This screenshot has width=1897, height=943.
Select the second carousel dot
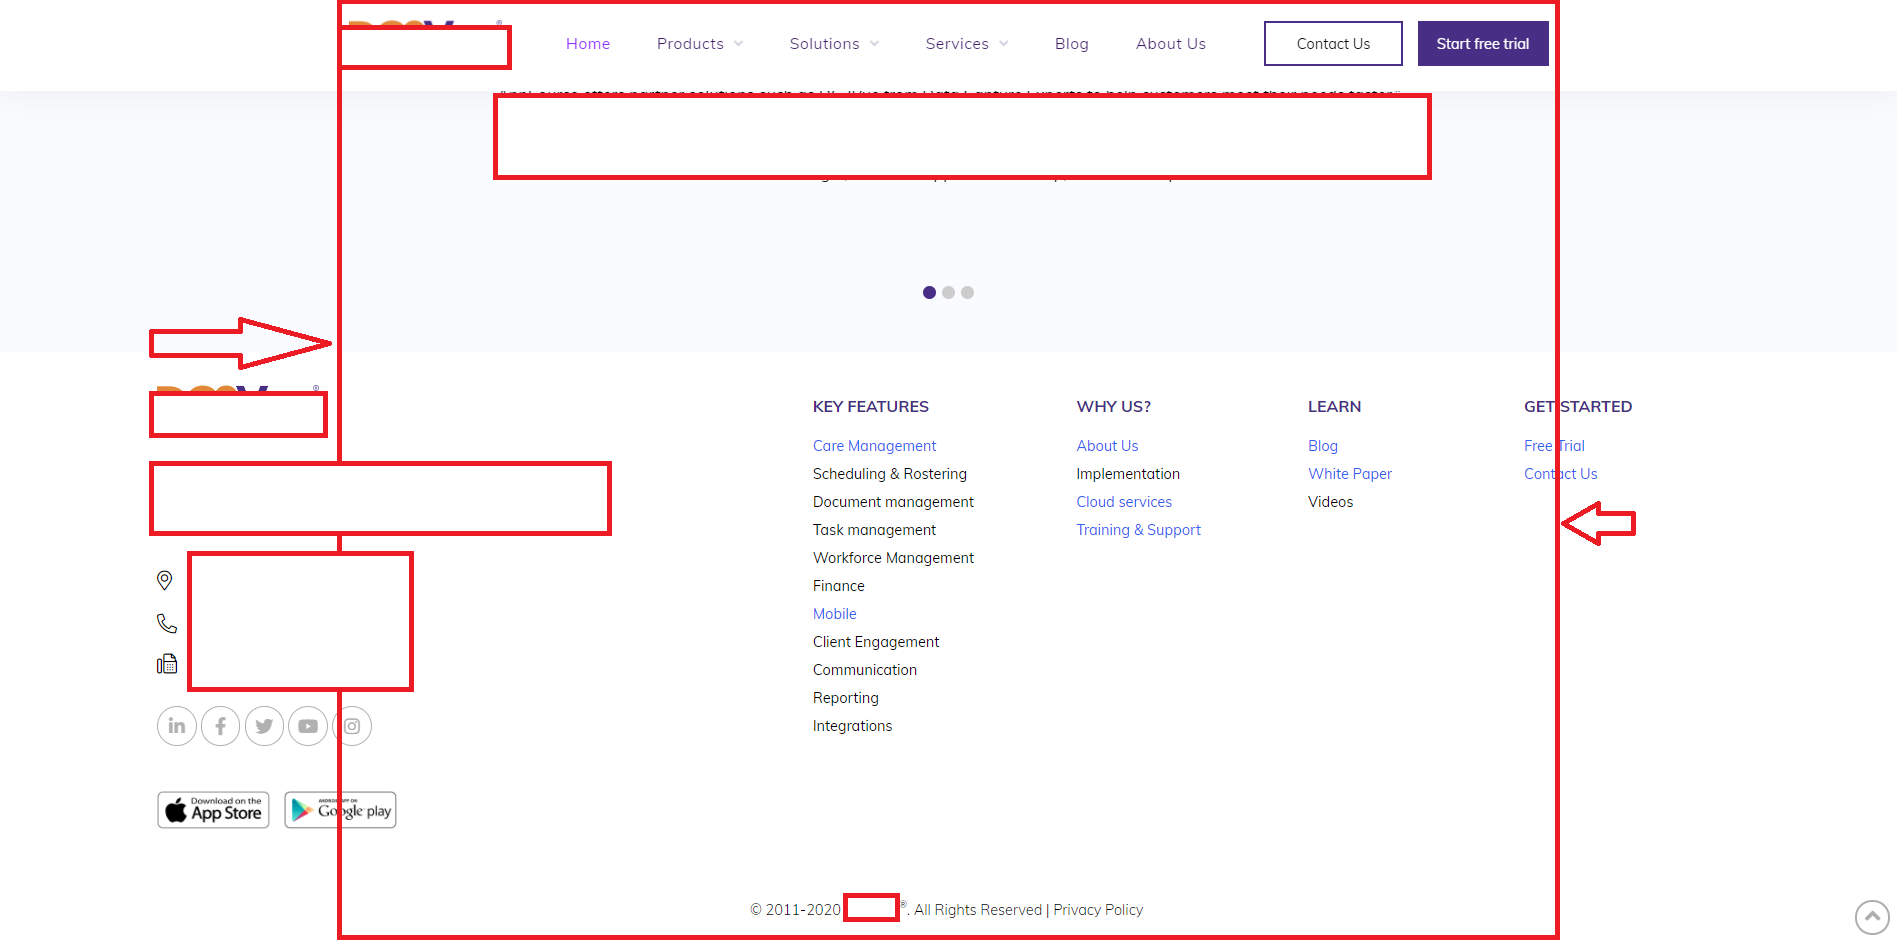[948, 292]
